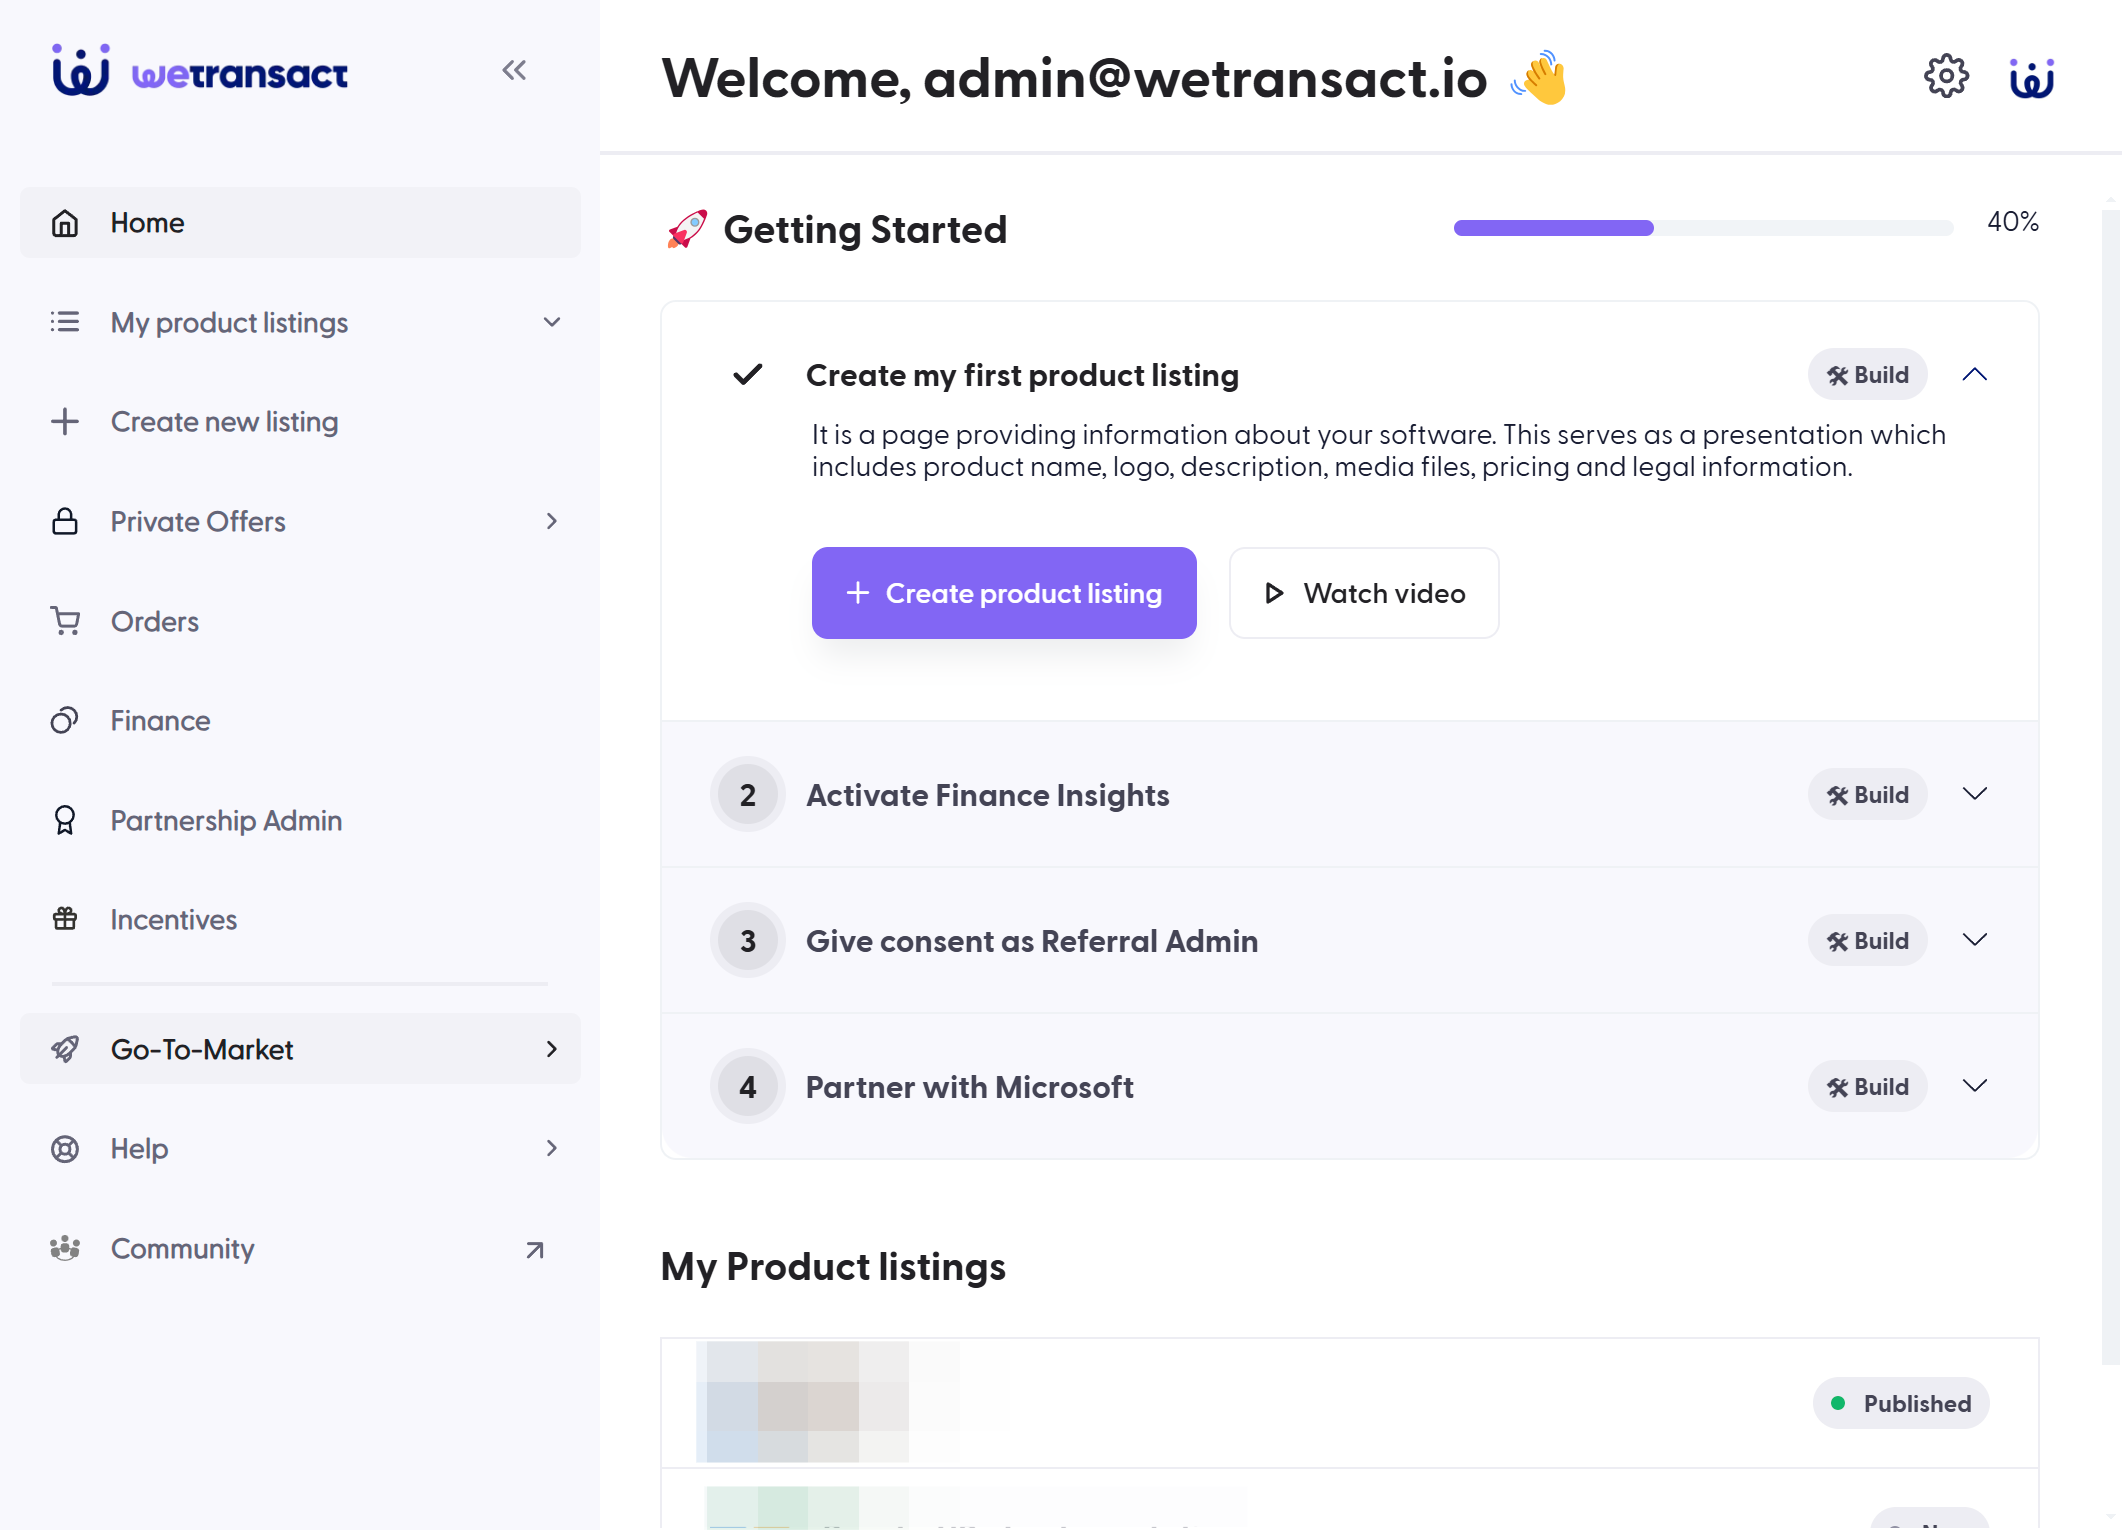Click the Build tag on Give consent as Referral Admin
Viewport: 2122px width, 1530px height.
pos(1867,941)
